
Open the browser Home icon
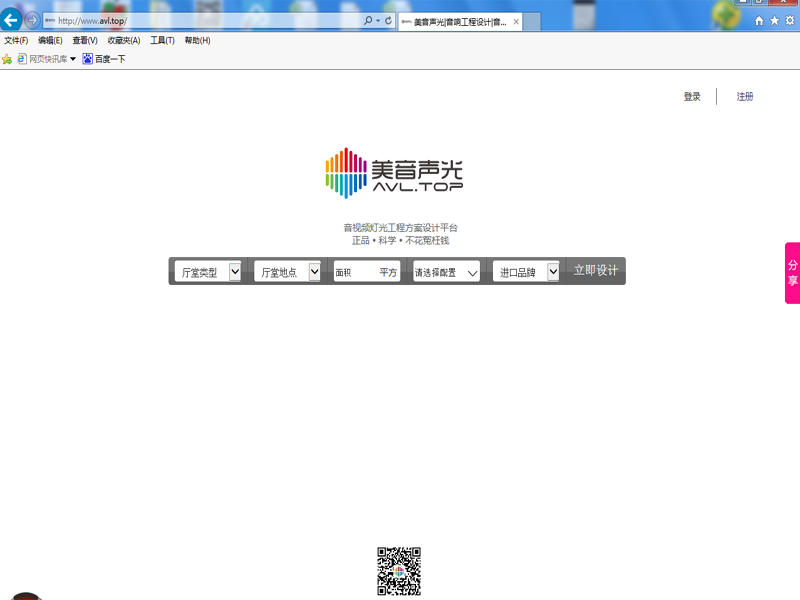point(759,20)
